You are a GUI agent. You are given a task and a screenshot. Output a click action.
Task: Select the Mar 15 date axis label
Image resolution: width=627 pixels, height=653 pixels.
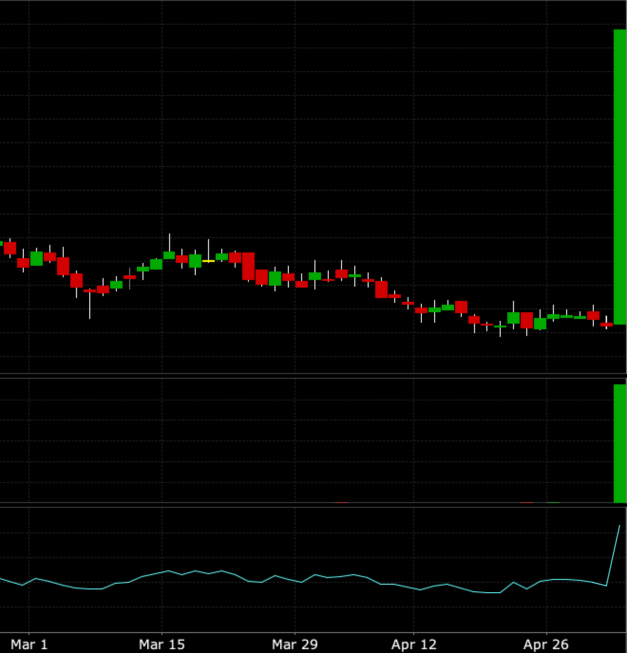pos(161,644)
